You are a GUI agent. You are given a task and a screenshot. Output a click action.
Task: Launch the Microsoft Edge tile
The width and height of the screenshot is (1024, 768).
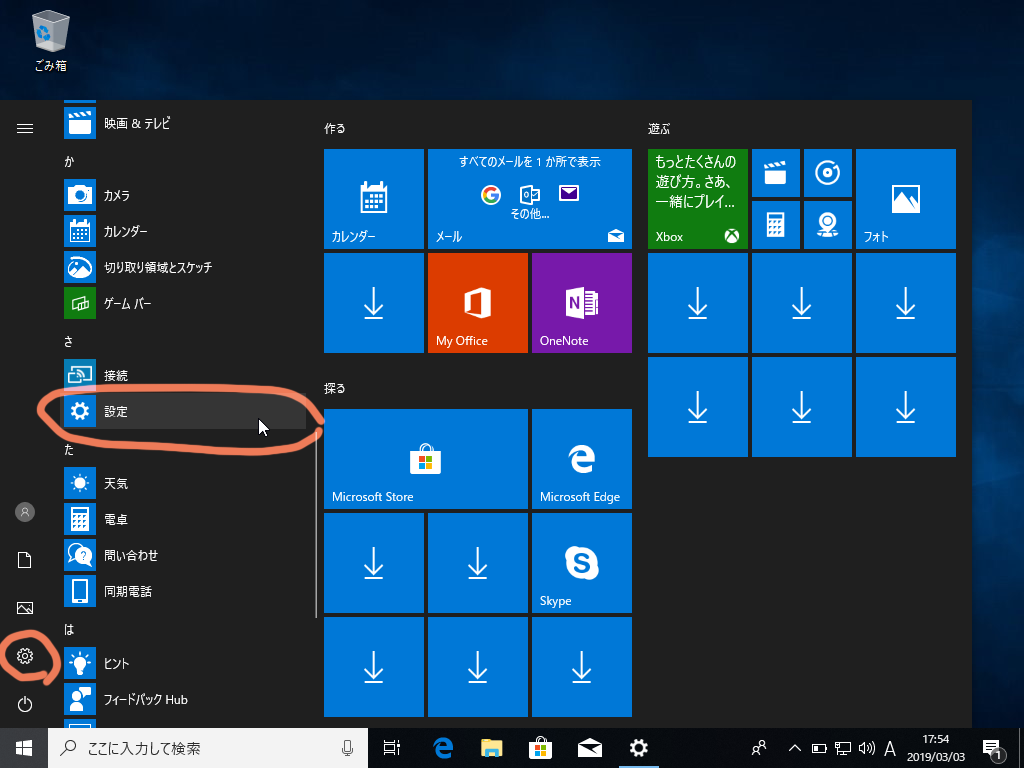click(581, 458)
